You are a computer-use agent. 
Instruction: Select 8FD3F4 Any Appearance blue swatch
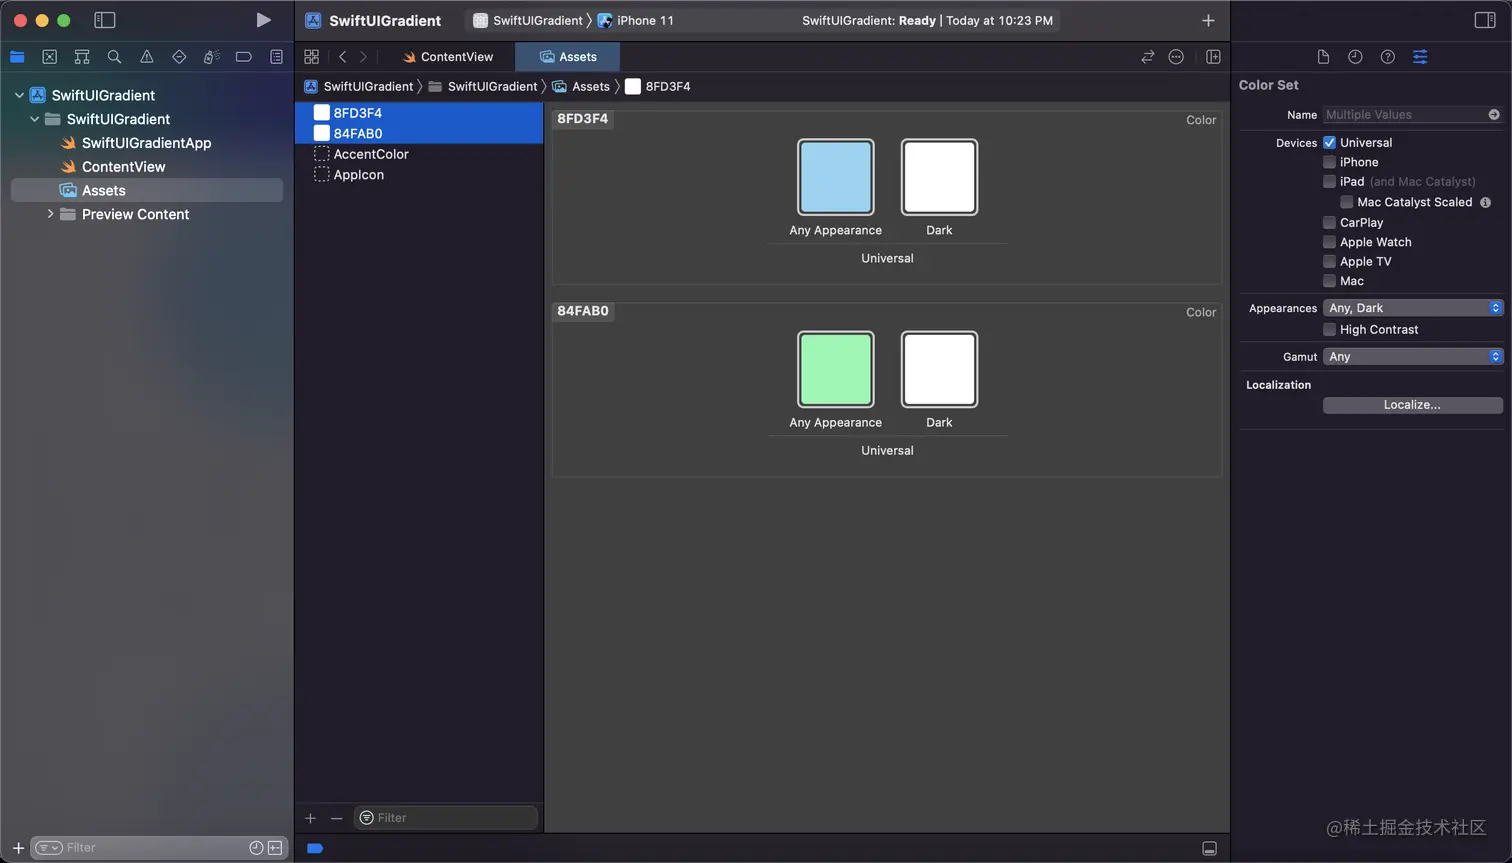(835, 177)
